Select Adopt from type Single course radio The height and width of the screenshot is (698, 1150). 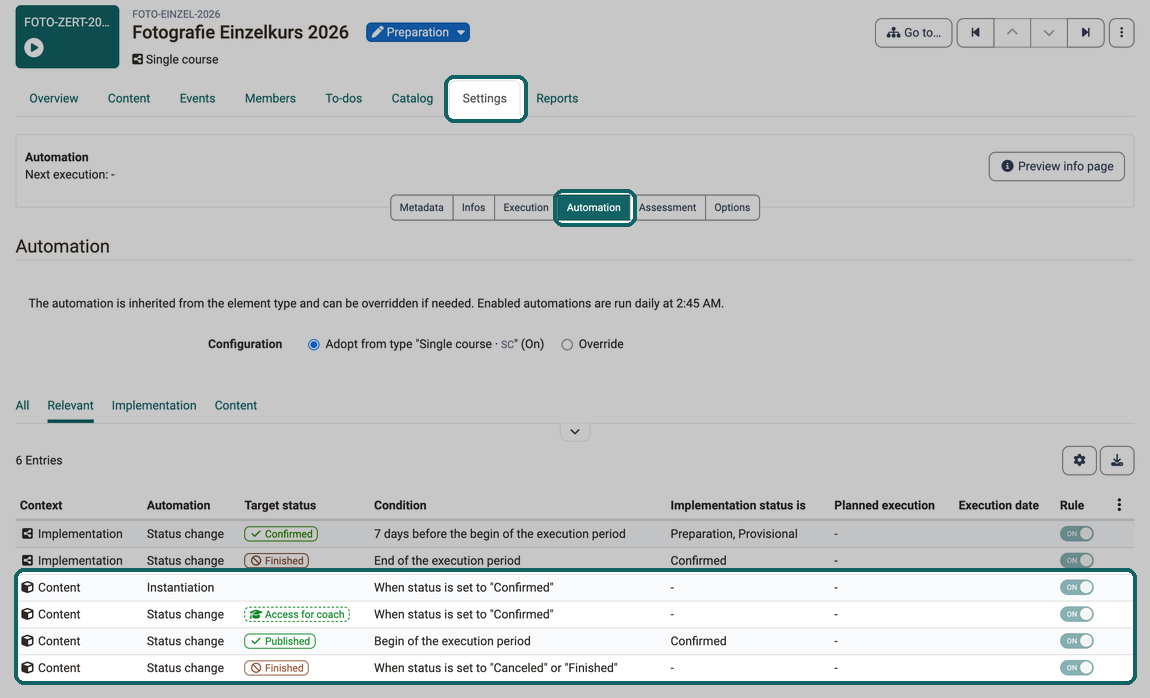[x=314, y=345]
